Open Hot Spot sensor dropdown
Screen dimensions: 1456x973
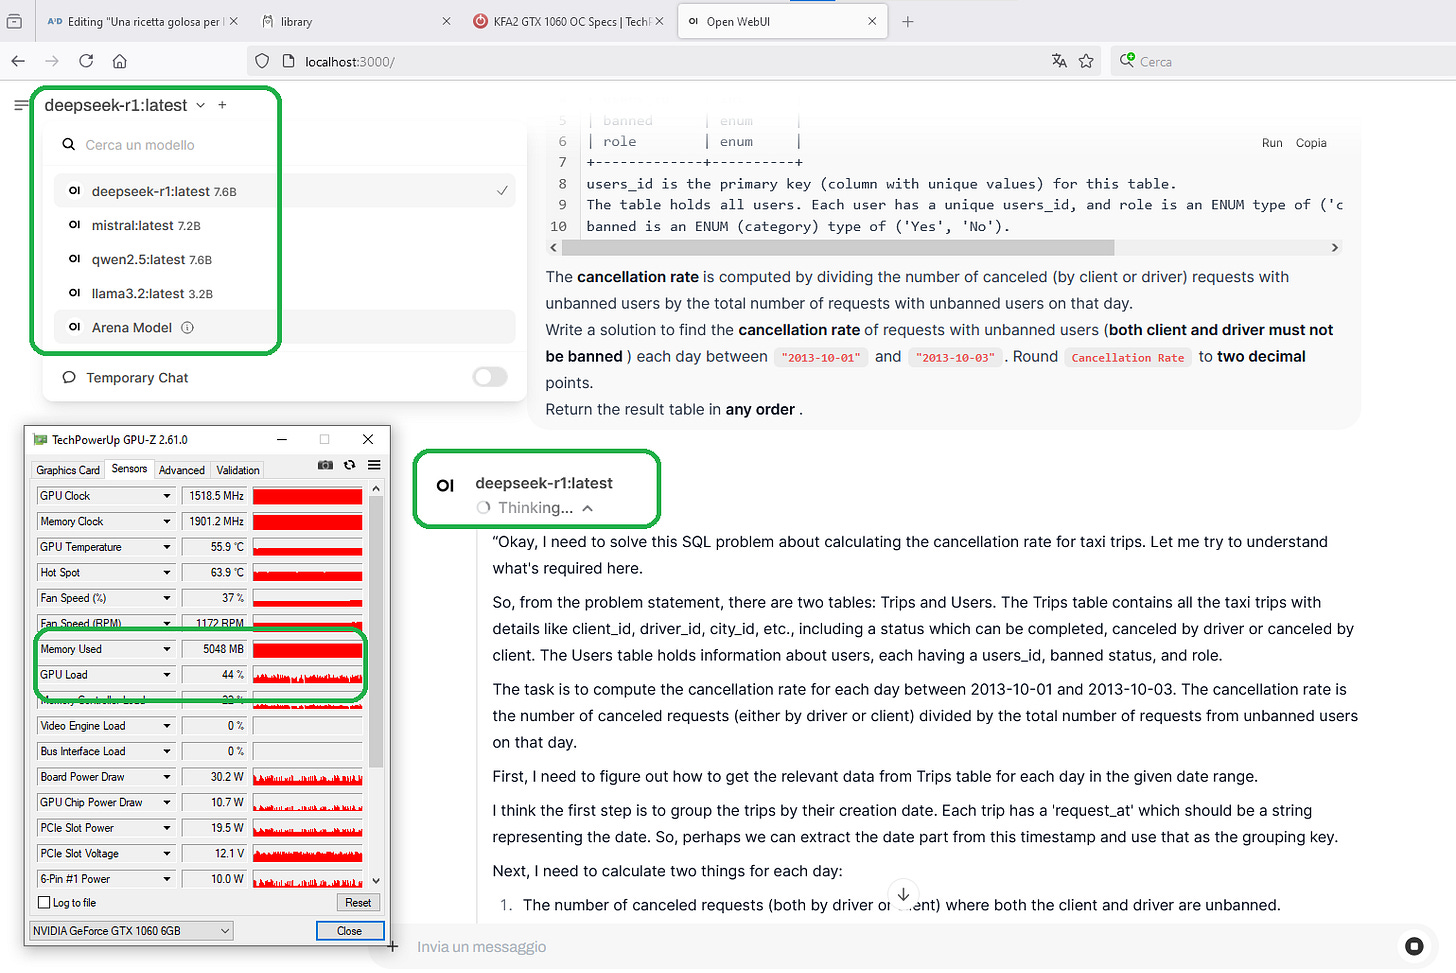pos(167,572)
